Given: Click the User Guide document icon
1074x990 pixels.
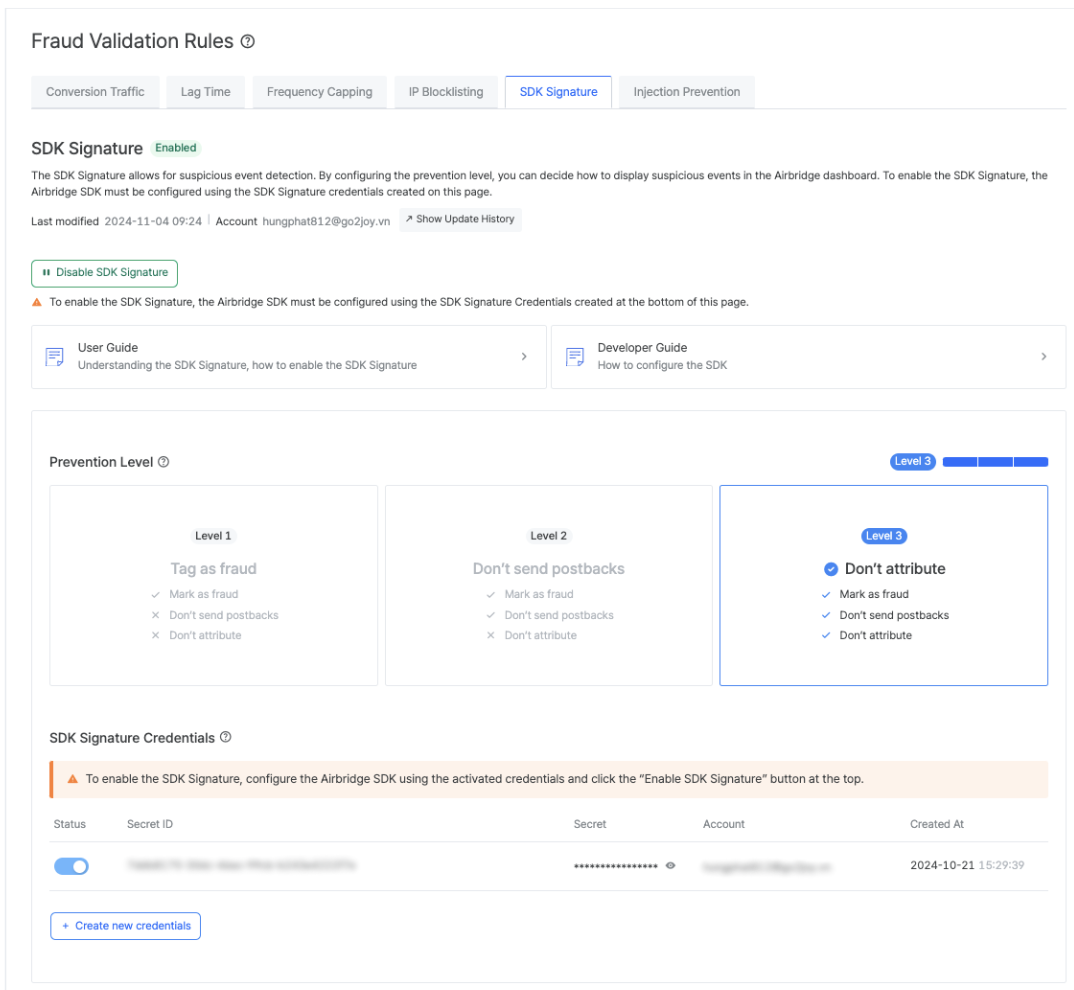Looking at the screenshot, I should pyautogui.click(x=55, y=357).
